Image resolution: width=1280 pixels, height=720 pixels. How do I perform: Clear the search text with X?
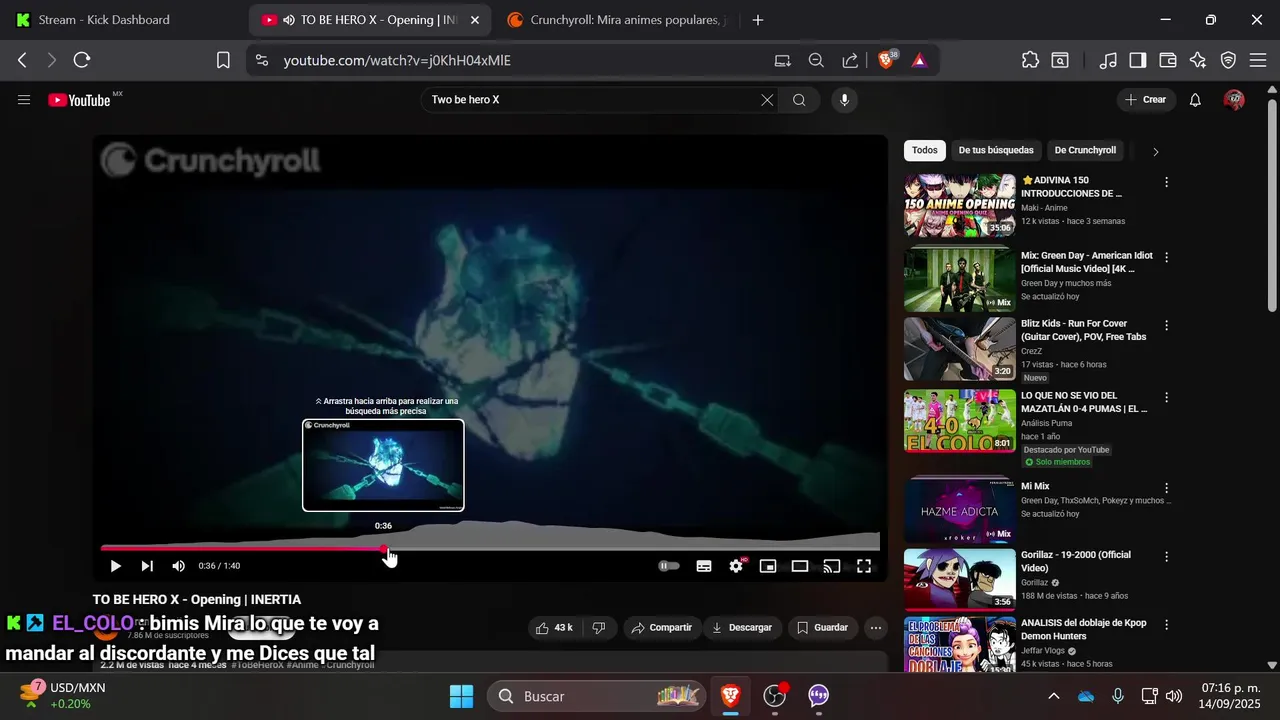pyautogui.click(x=767, y=100)
